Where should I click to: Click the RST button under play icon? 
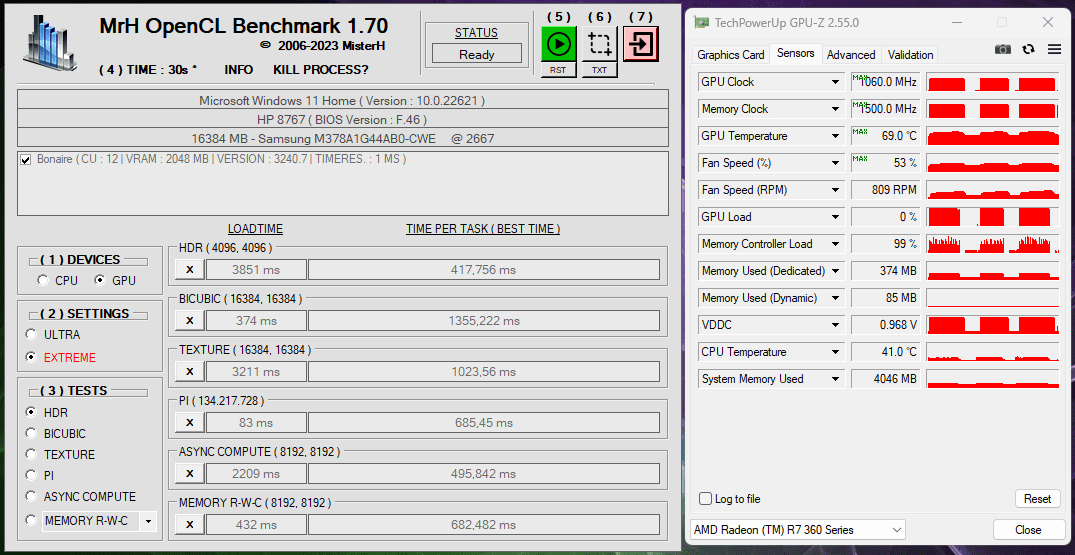pyautogui.click(x=558, y=70)
